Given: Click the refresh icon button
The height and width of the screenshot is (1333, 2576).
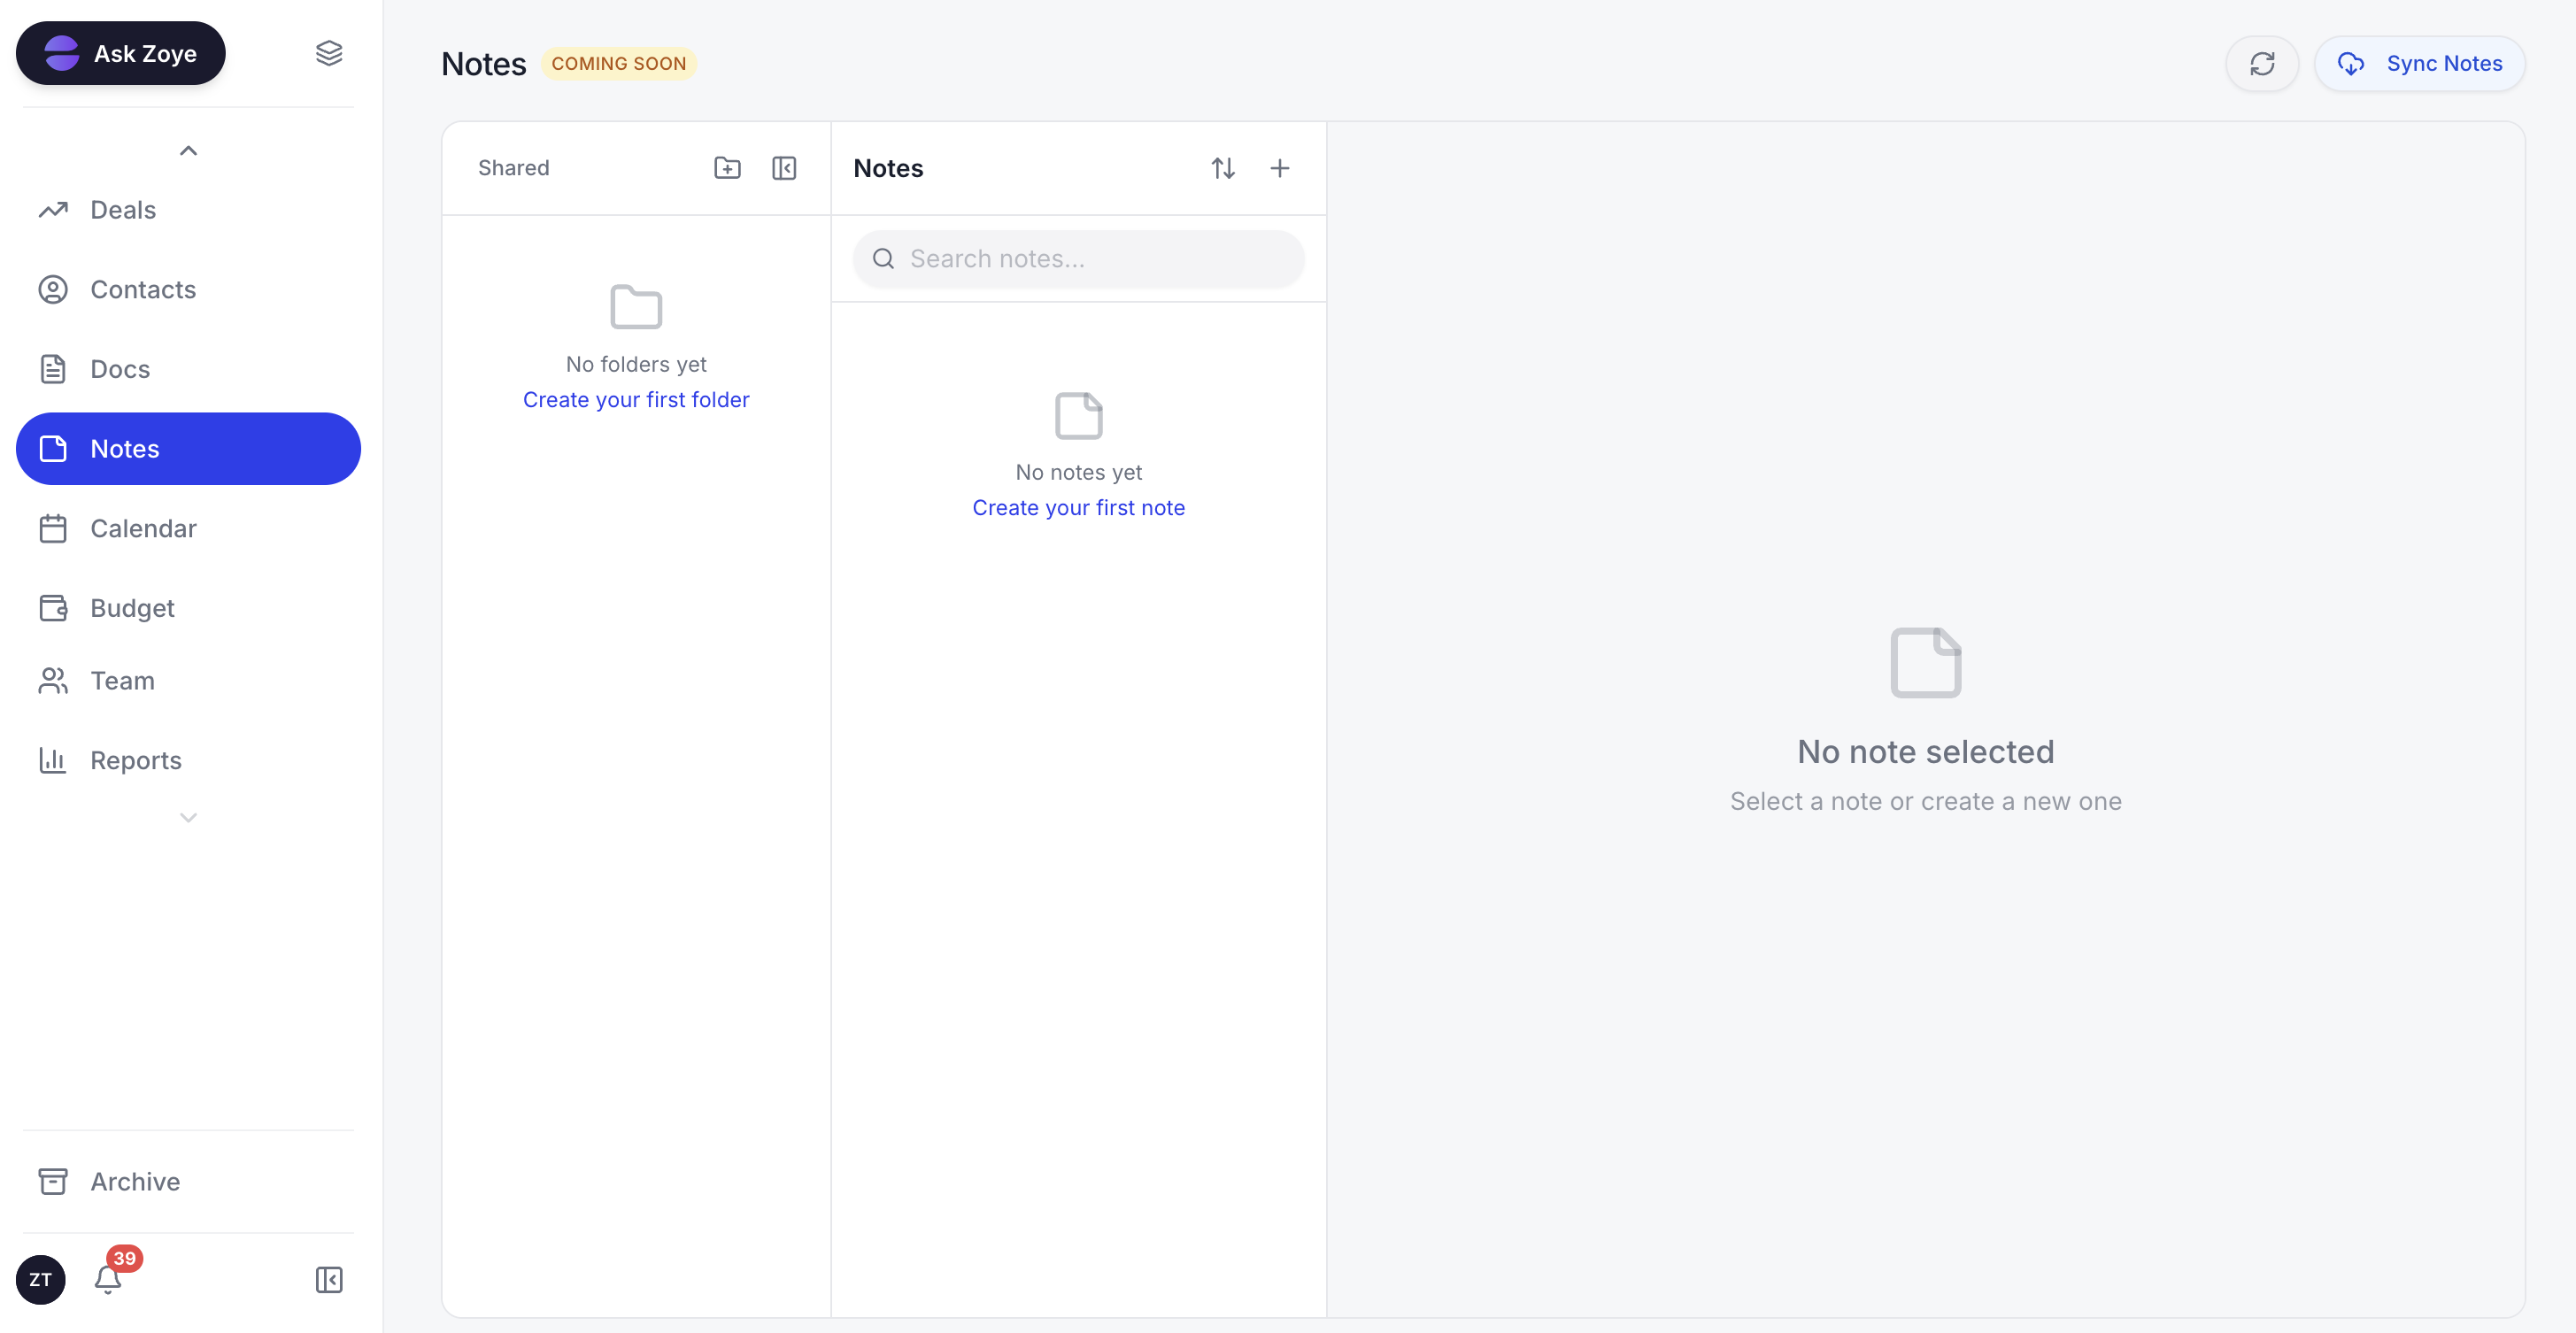Looking at the screenshot, I should pyautogui.click(x=2261, y=64).
